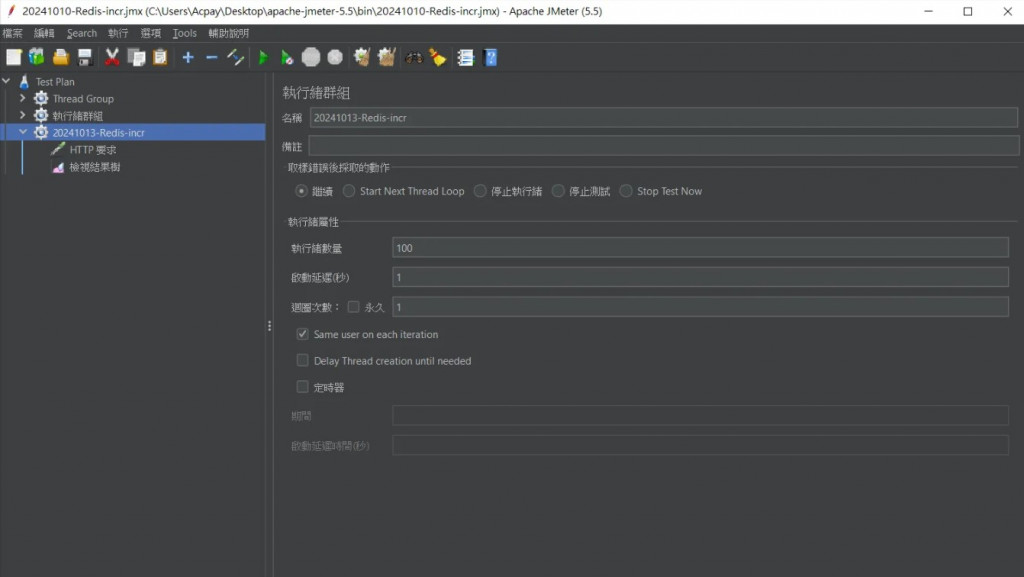This screenshot has height=577, width=1024.
Task: Click the Copy icon in toolbar
Action: (x=136, y=57)
